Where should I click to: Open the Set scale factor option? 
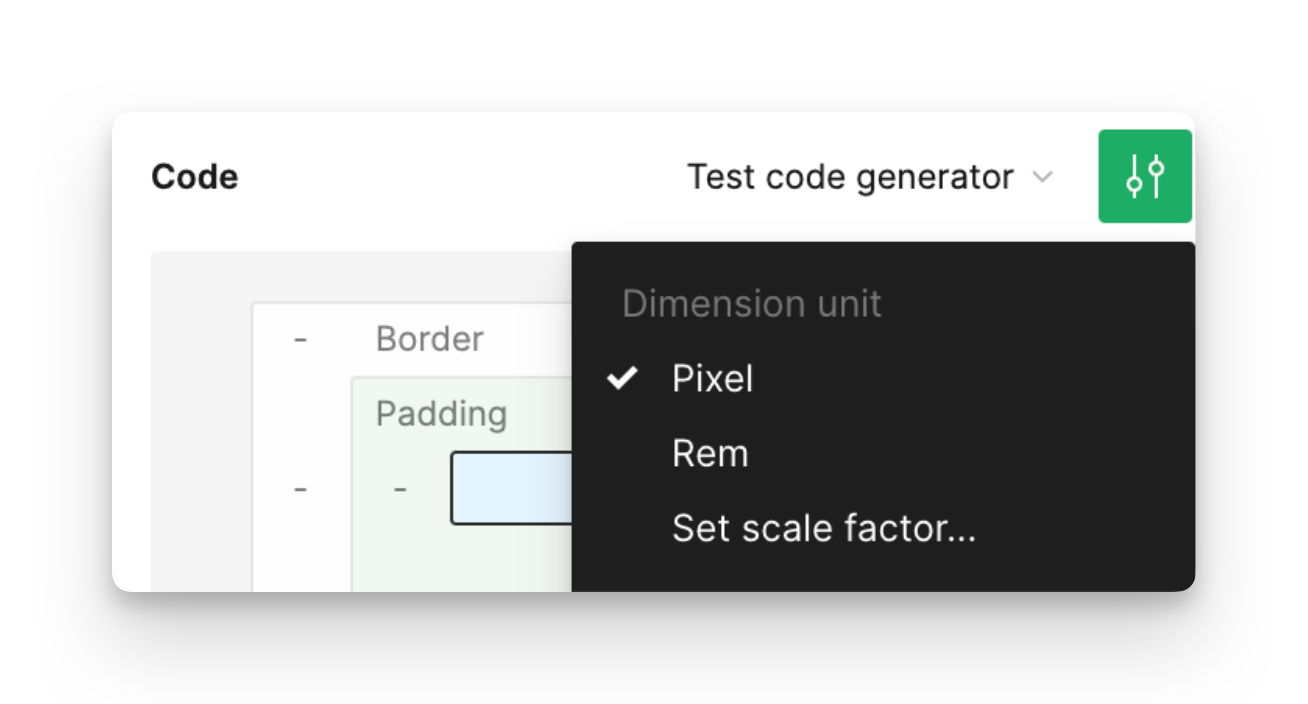click(x=883, y=528)
